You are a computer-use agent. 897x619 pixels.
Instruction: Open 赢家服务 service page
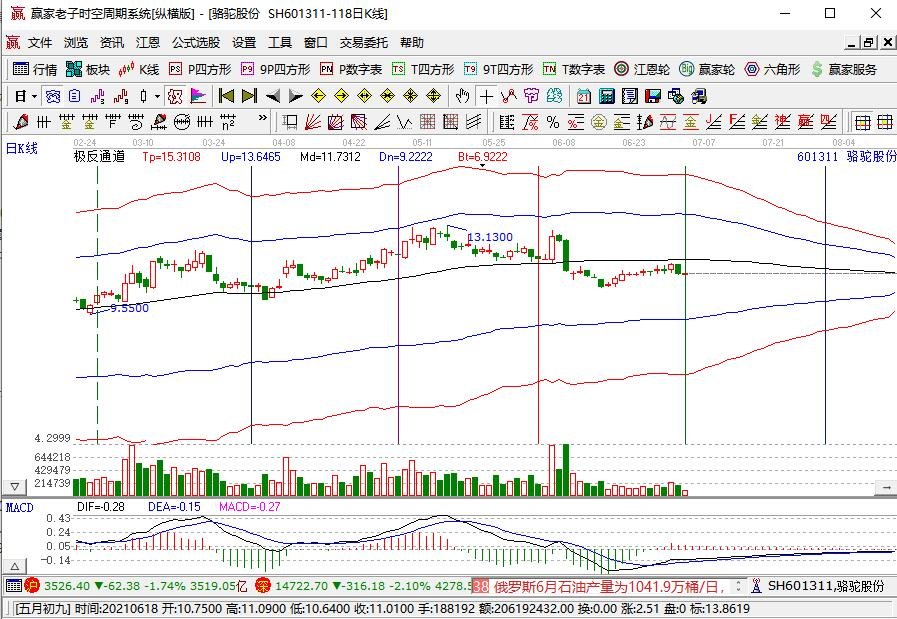click(844, 69)
